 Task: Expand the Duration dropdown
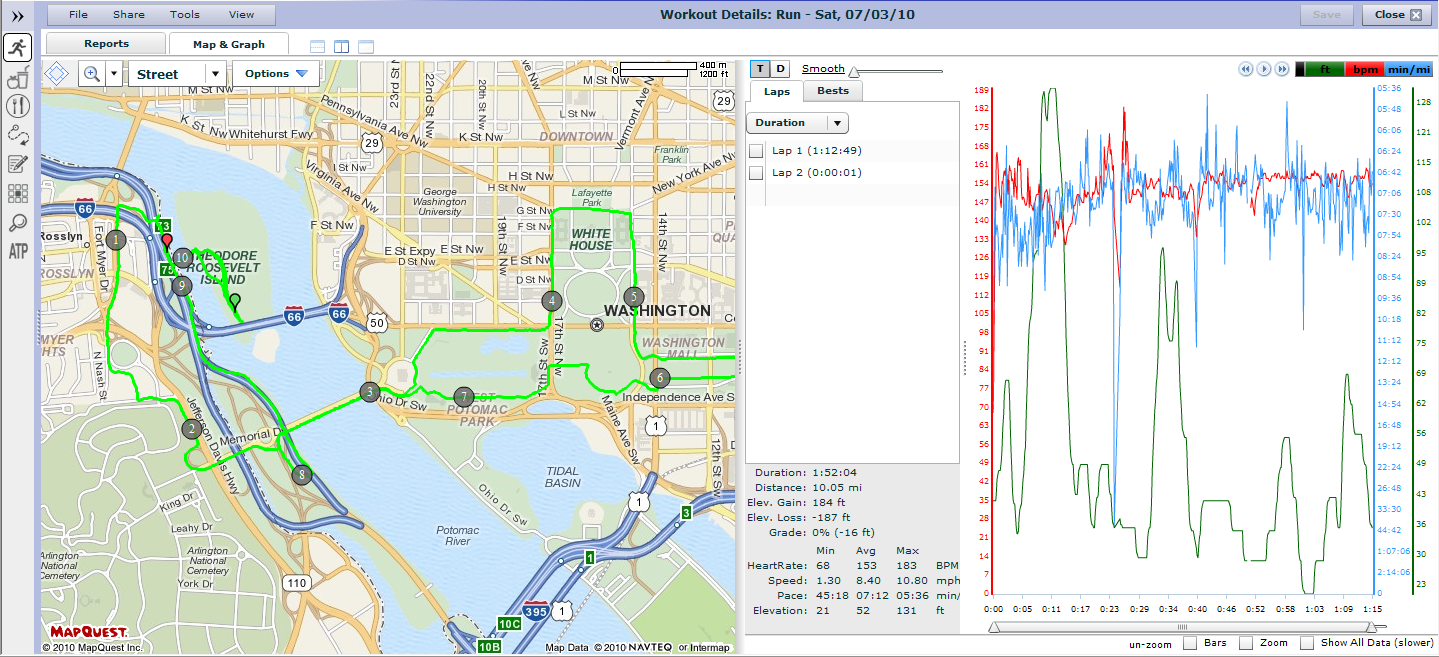pos(797,123)
